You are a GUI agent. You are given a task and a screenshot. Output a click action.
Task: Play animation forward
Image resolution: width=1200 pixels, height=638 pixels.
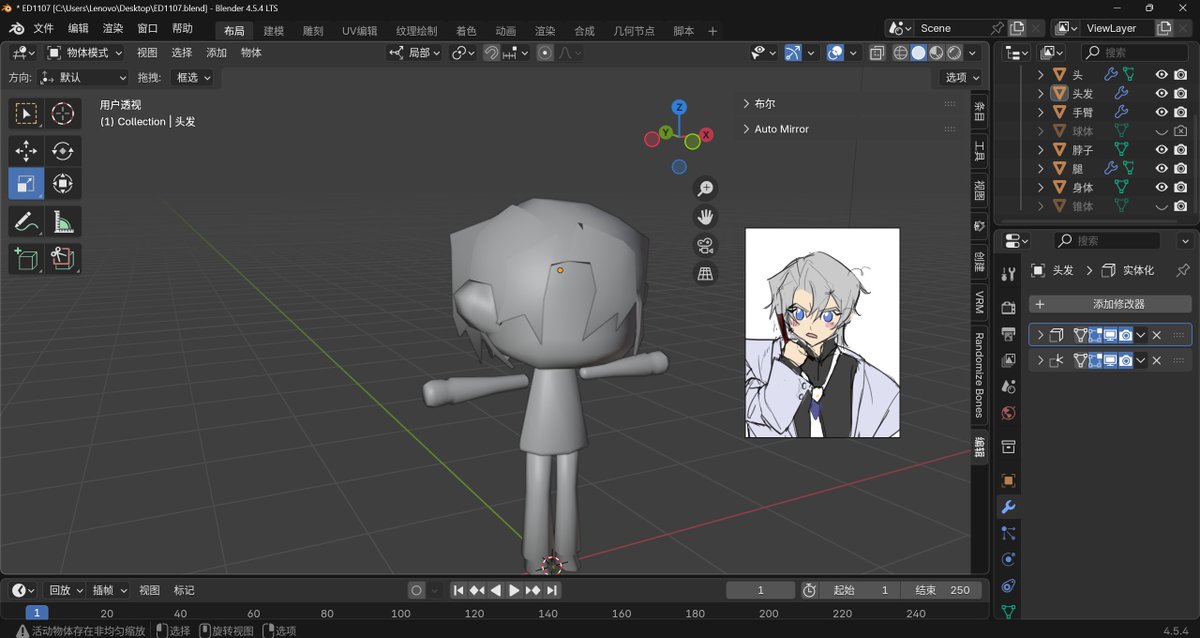pyautogui.click(x=514, y=590)
